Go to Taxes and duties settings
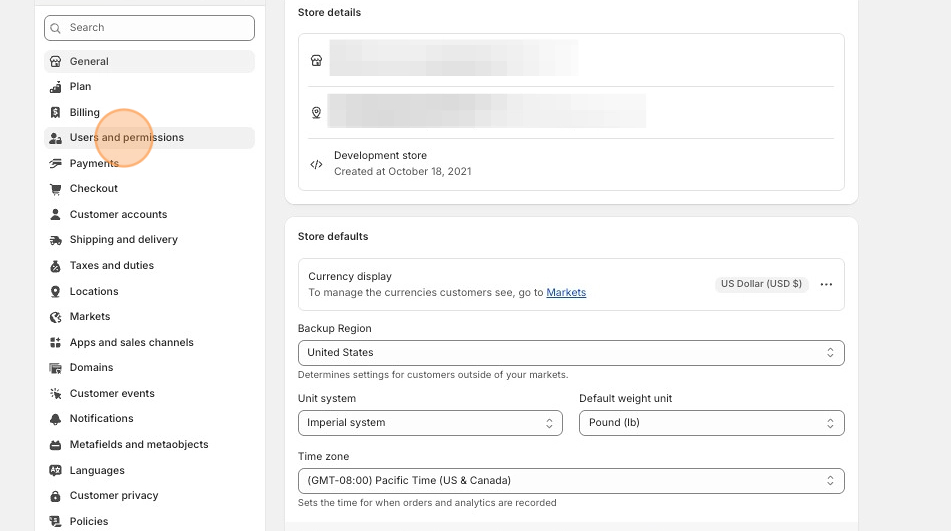This screenshot has height=531, width=951. click(112, 266)
